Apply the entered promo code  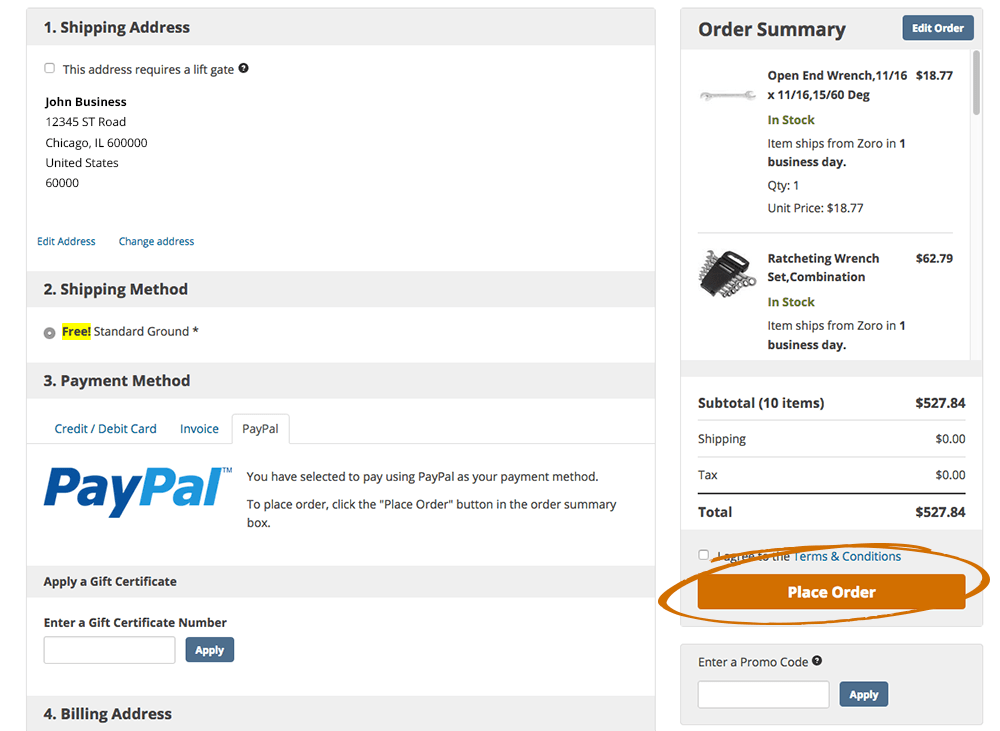click(863, 695)
